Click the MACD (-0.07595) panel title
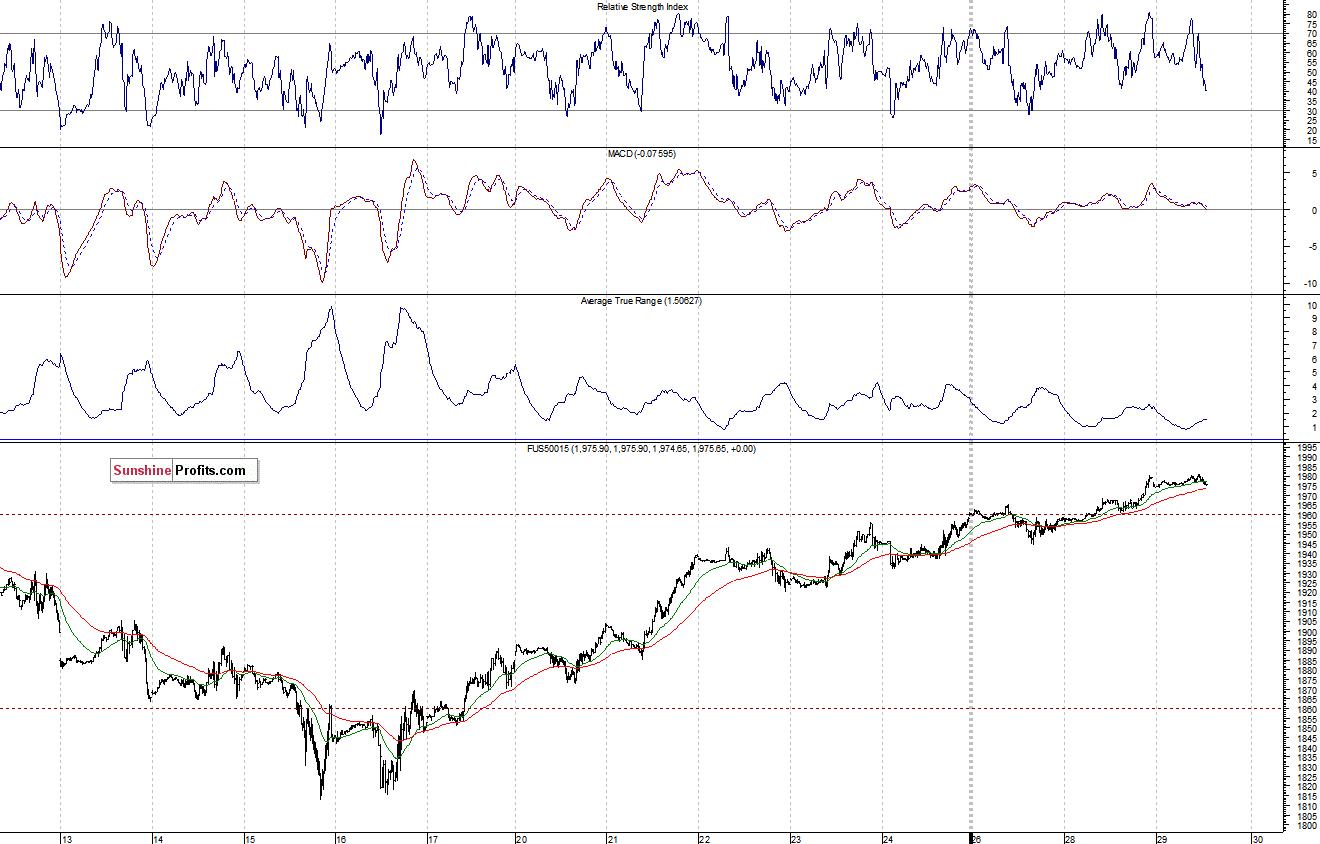Screen dimensions: 1320x844 pyautogui.click(x=642, y=153)
